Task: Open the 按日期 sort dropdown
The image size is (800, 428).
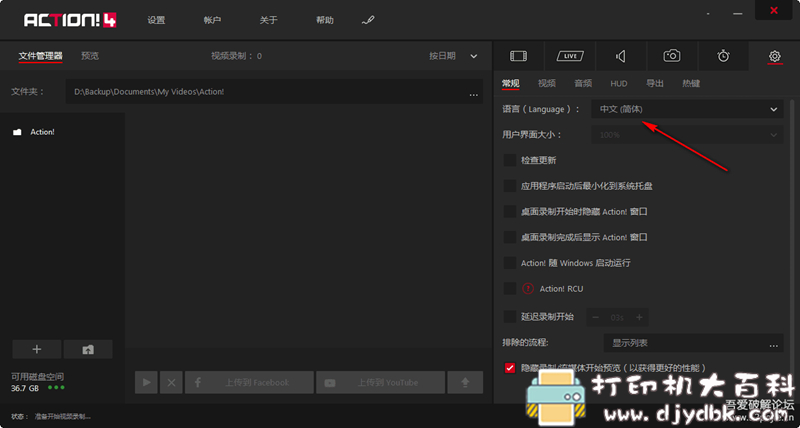Action: click(453, 56)
